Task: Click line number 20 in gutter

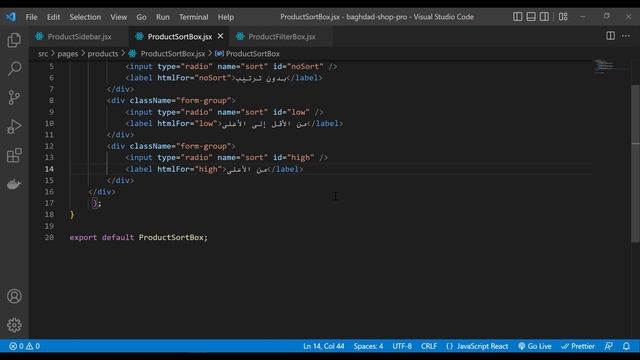Action: pyautogui.click(x=49, y=237)
